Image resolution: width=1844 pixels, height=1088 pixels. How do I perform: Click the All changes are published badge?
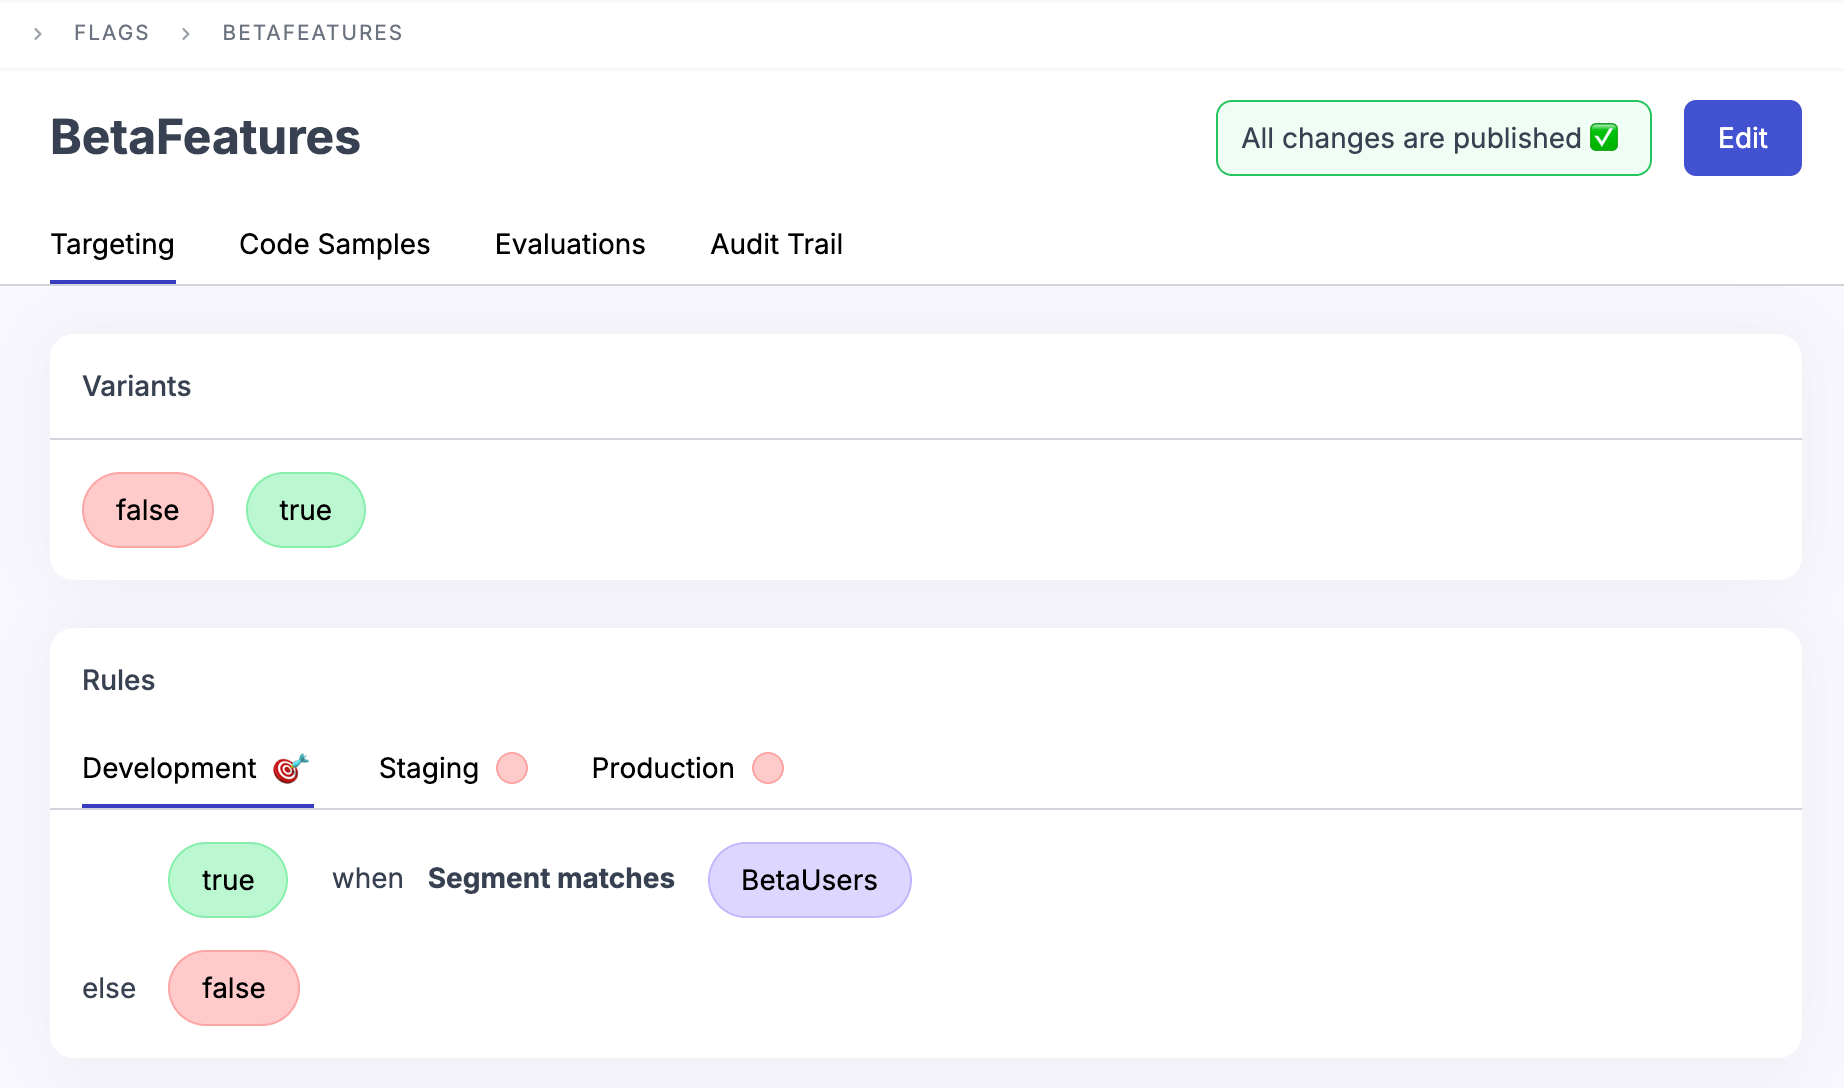click(1432, 138)
